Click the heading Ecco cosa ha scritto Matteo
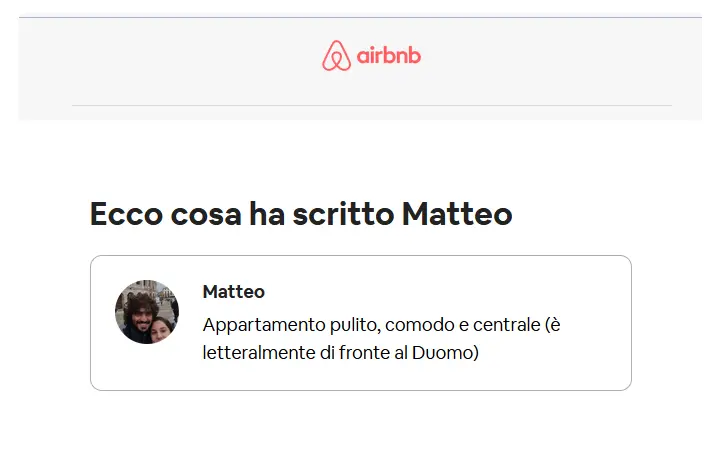Screen dimensions: 720x453 tap(301, 214)
